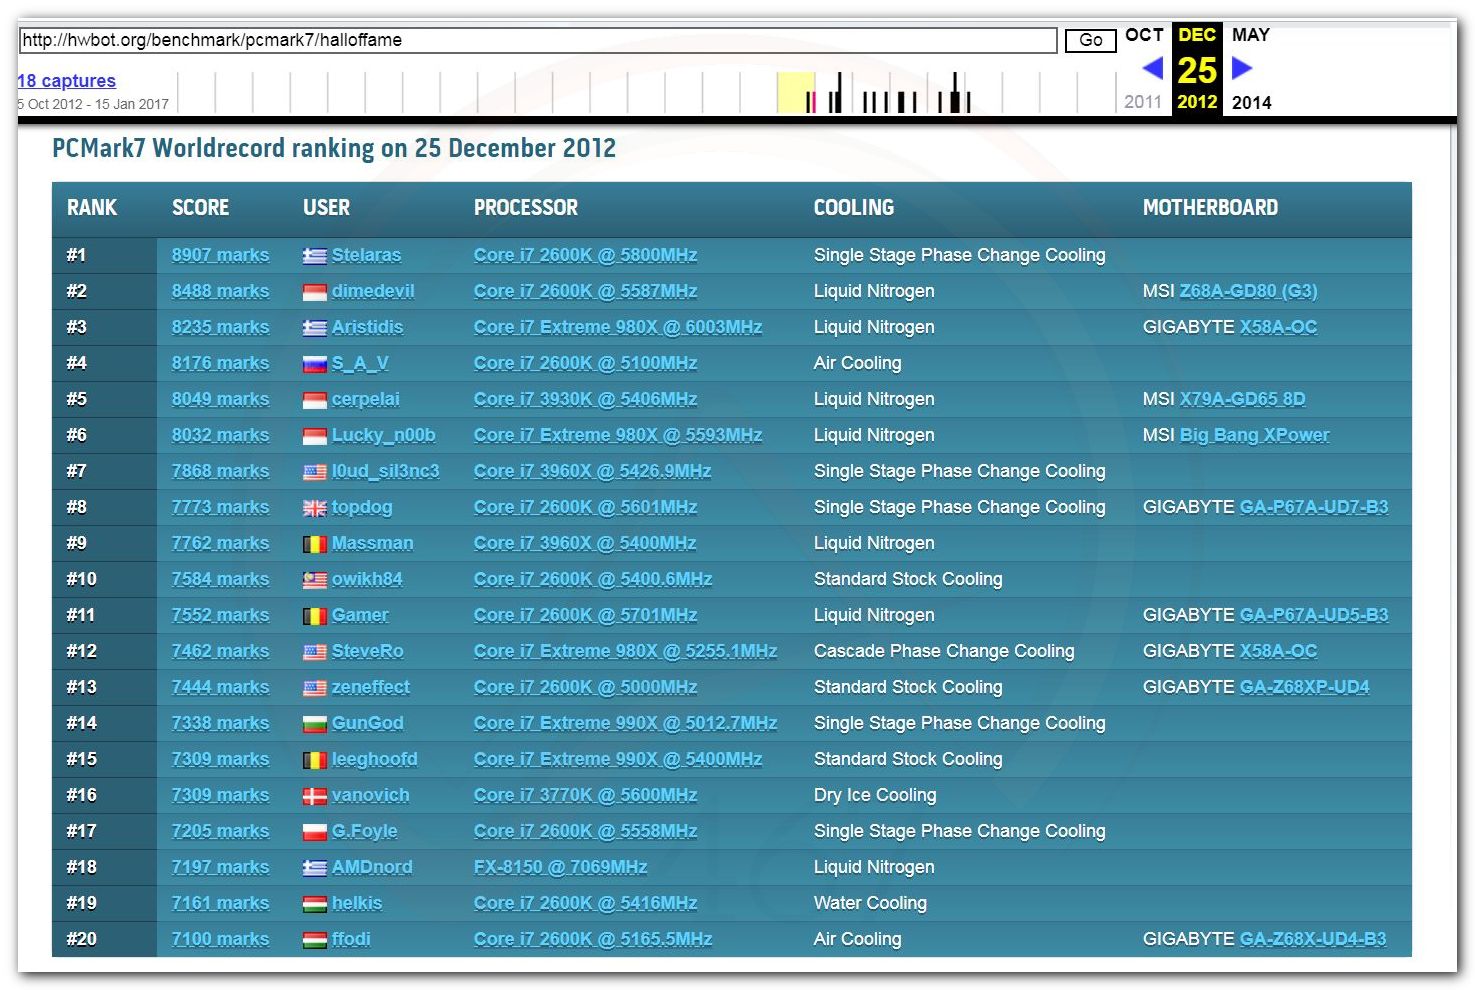
Task: Open X79A-GD65 8D motherboard link
Action: [1242, 399]
